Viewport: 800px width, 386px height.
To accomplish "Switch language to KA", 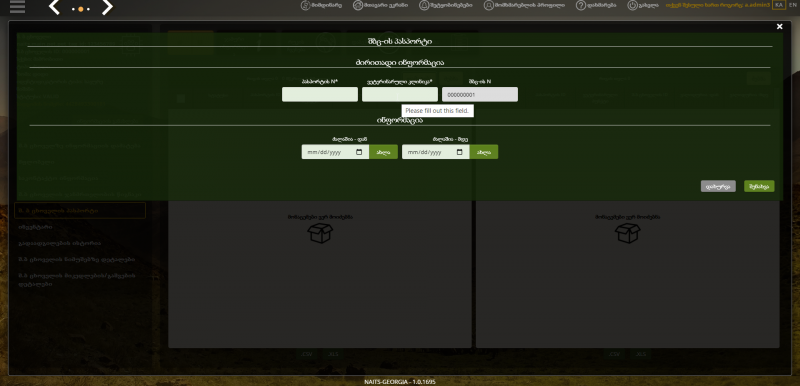I will [x=778, y=5].
